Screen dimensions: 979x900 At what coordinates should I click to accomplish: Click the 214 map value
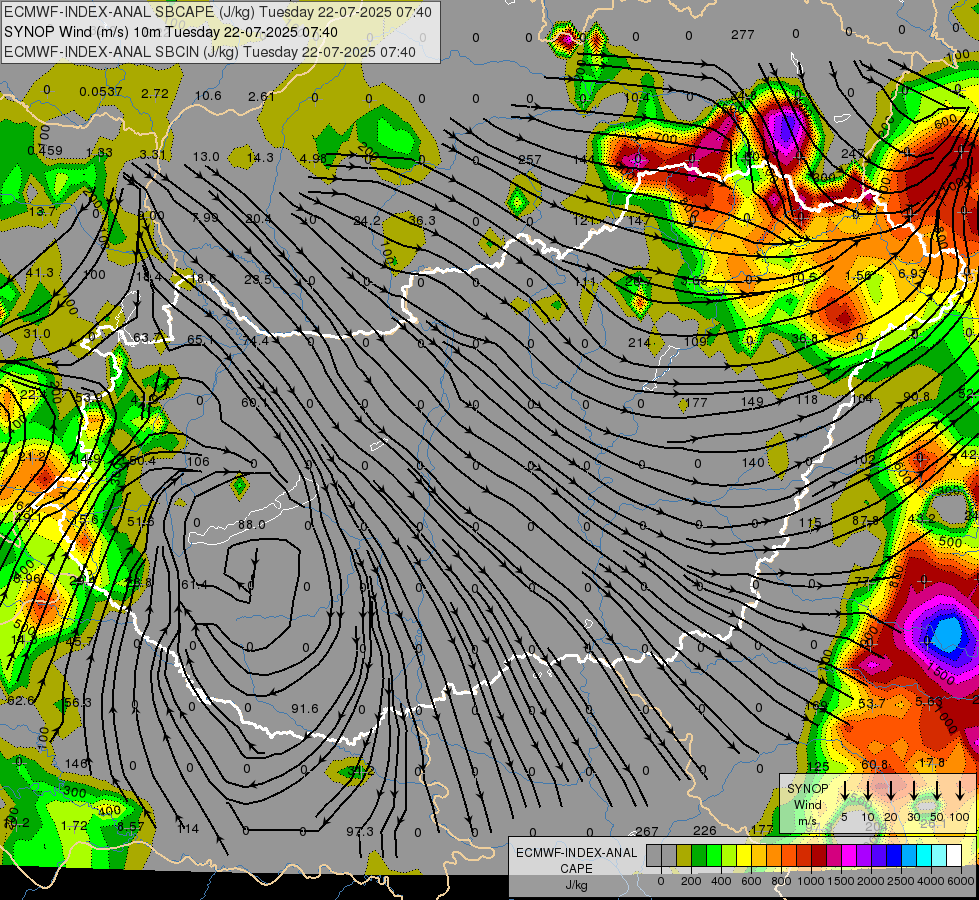tap(639, 342)
